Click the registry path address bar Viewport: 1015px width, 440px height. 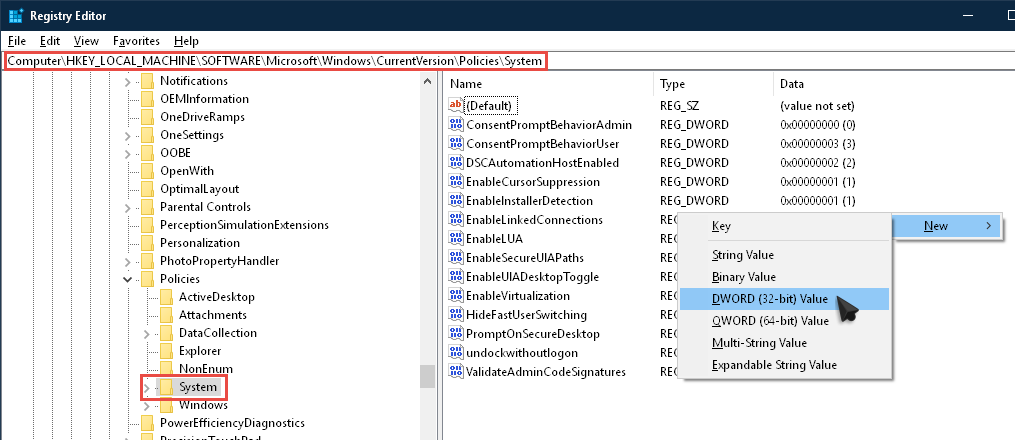(x=508, y=61)
